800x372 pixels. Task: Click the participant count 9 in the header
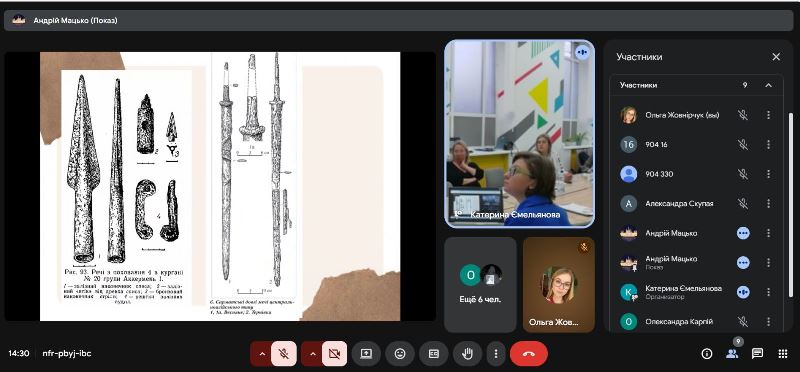tap(745, 85)
